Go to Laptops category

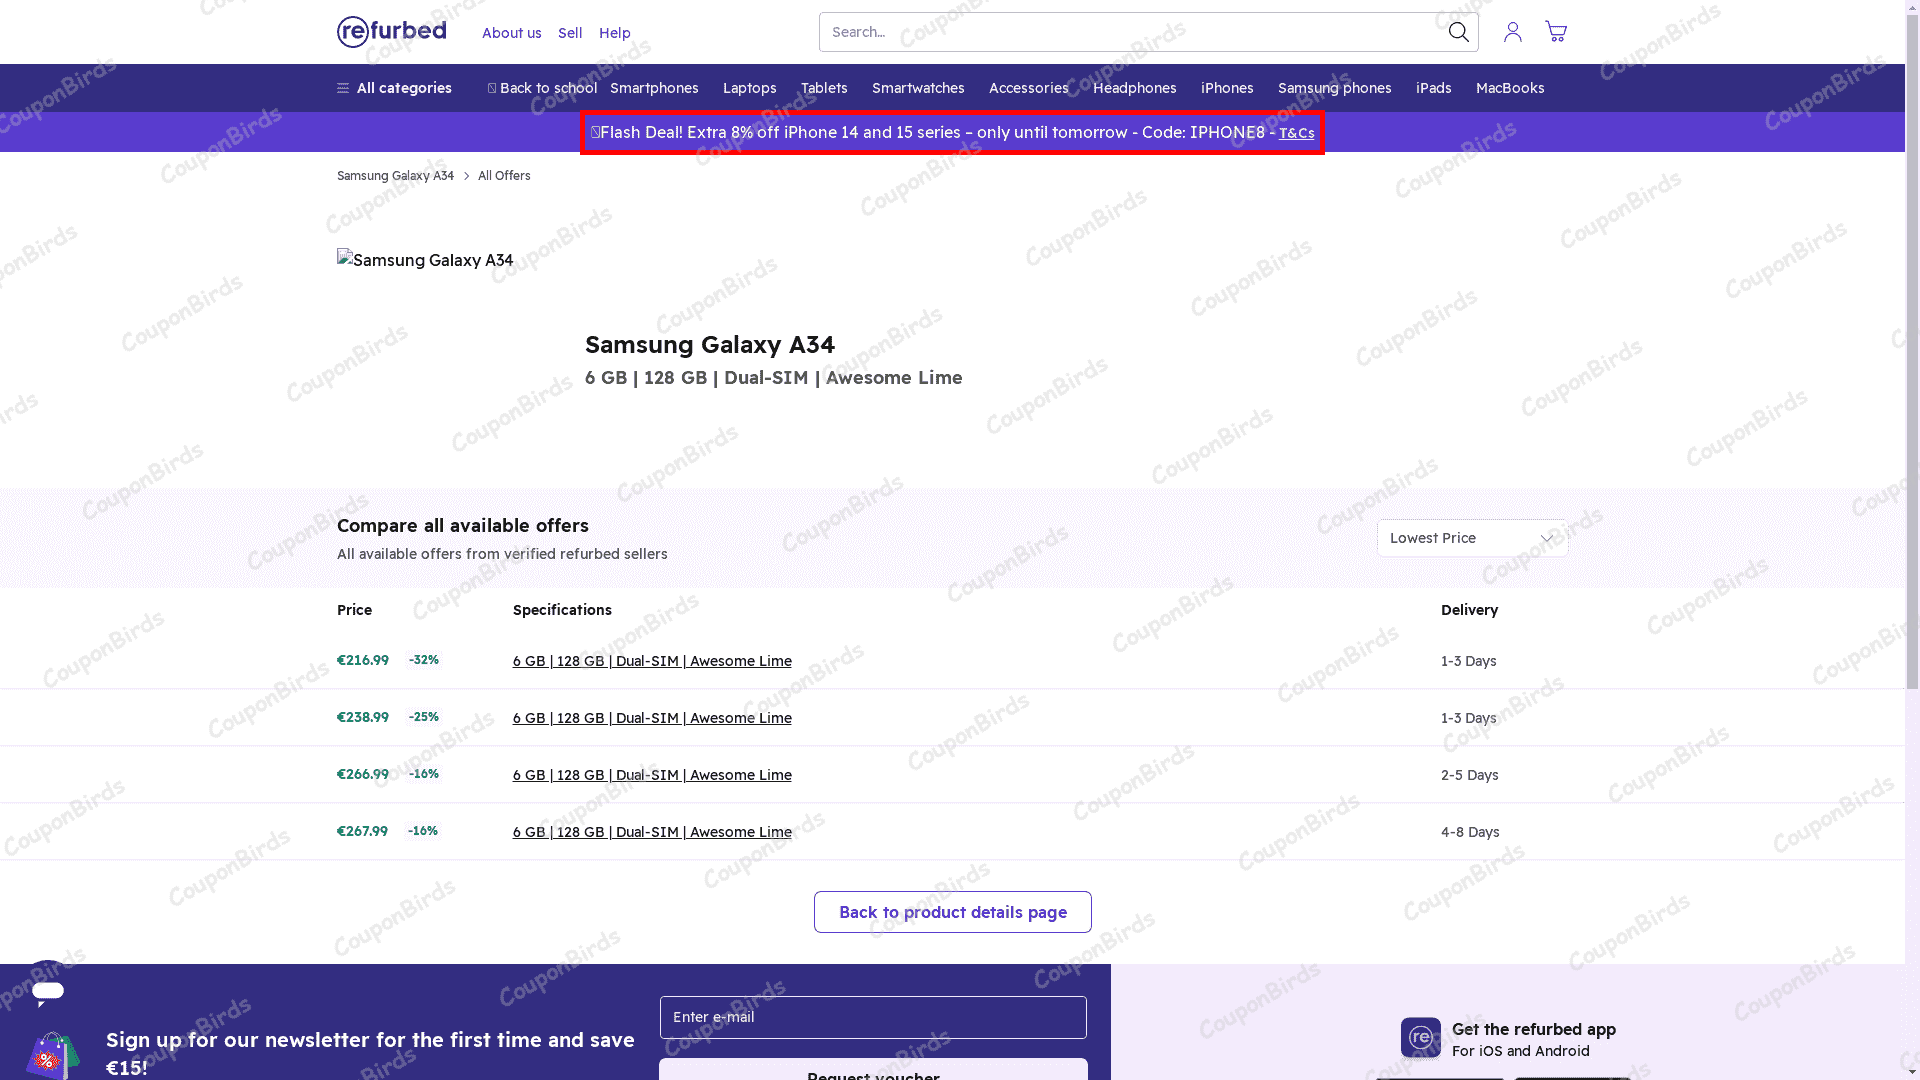pyautogui.click(x=749, y=88)
